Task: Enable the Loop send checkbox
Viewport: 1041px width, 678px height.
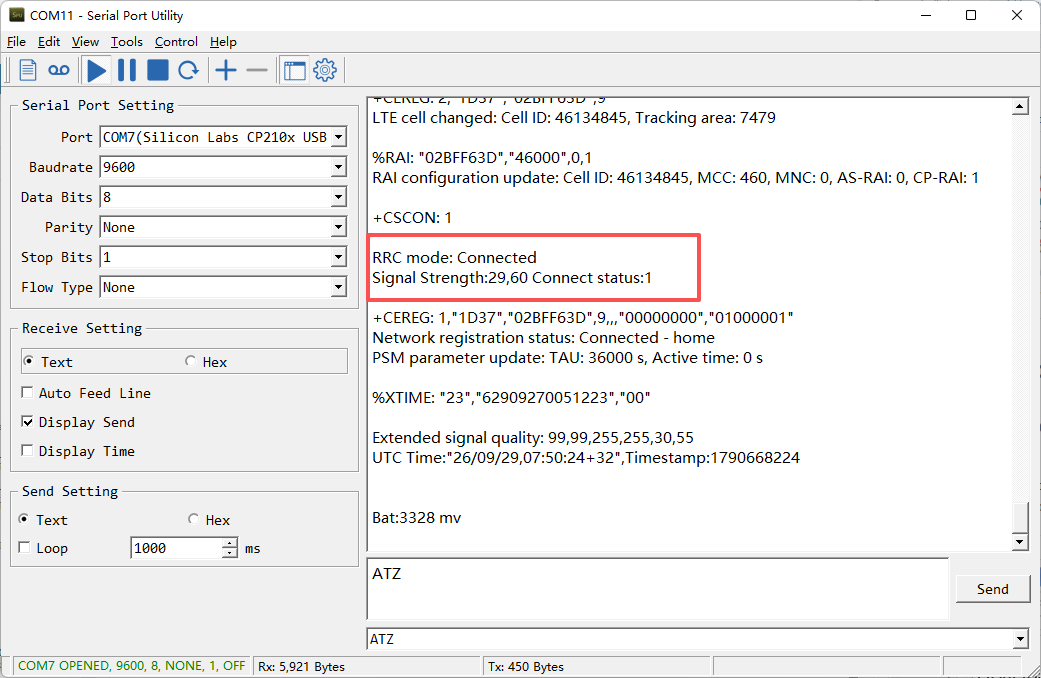Action: click(x=25, y=548)
